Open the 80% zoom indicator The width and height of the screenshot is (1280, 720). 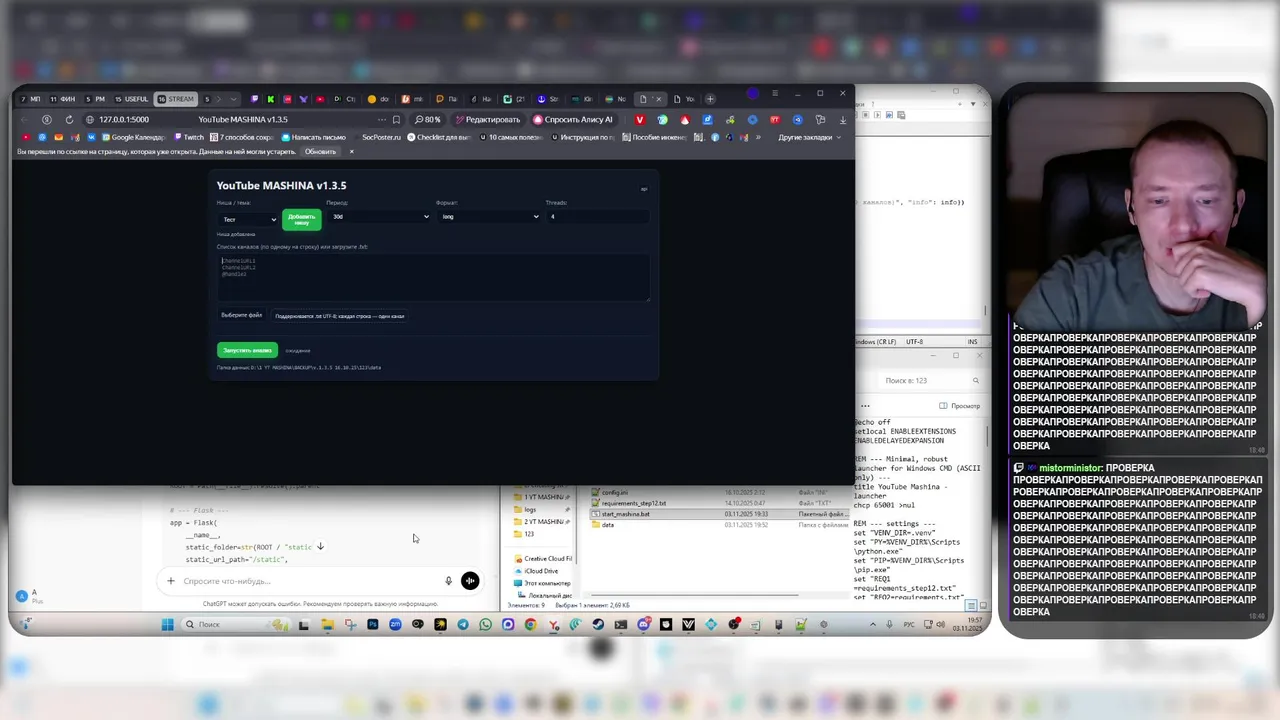tap(428, 119)
